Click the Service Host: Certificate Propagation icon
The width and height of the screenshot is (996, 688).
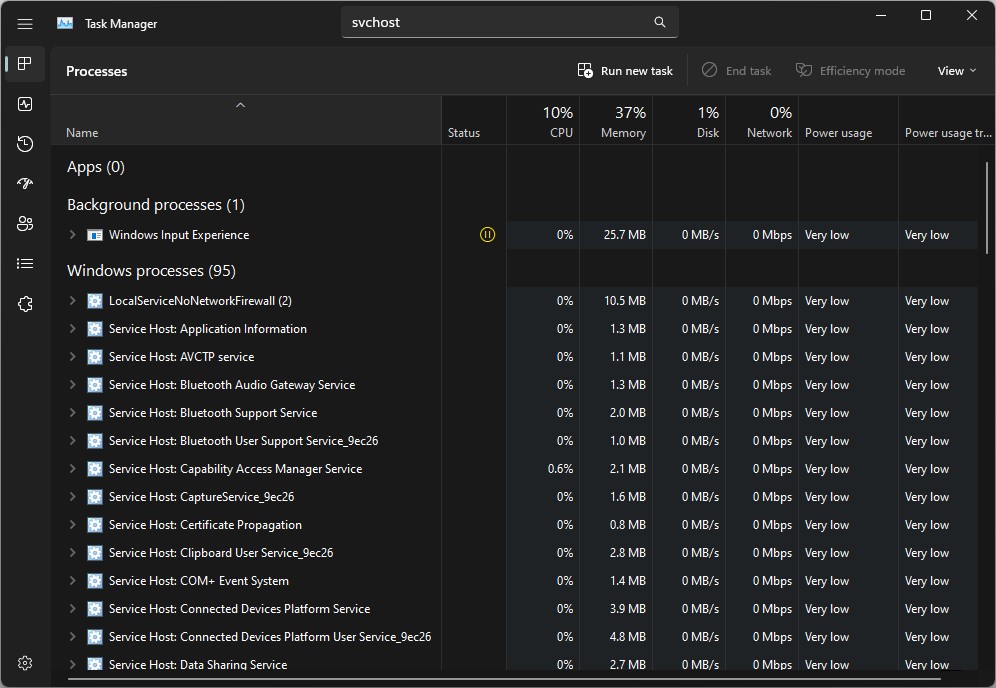click(x=95, y=525)
